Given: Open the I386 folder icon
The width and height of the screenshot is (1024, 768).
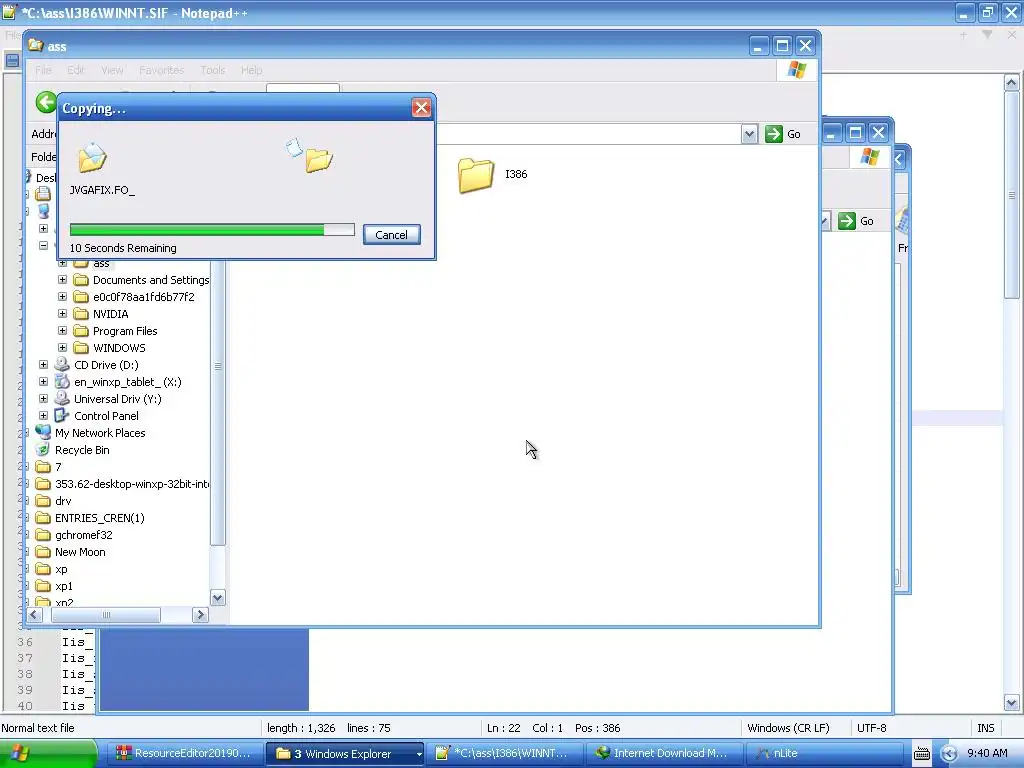Looking at the screenshot, I should 475,175.
